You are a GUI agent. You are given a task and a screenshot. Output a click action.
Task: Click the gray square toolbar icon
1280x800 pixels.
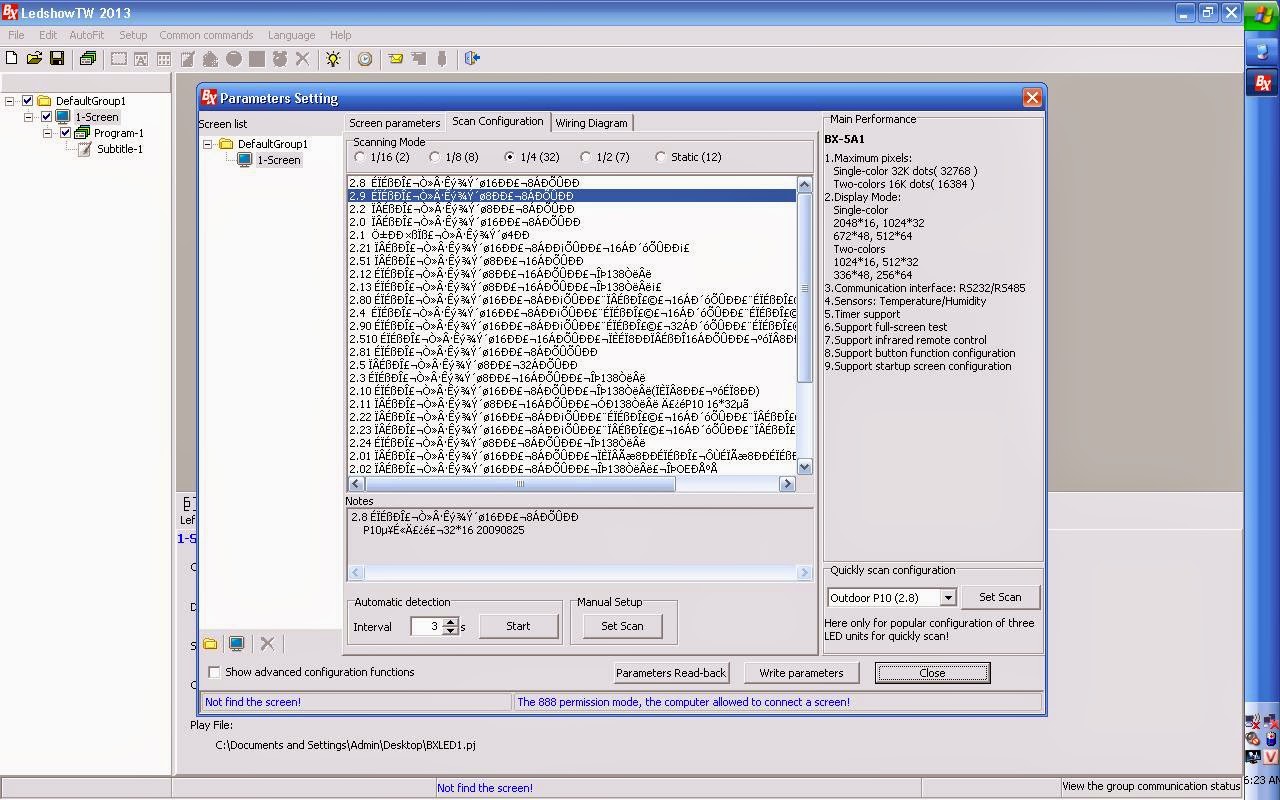[256, 59]
